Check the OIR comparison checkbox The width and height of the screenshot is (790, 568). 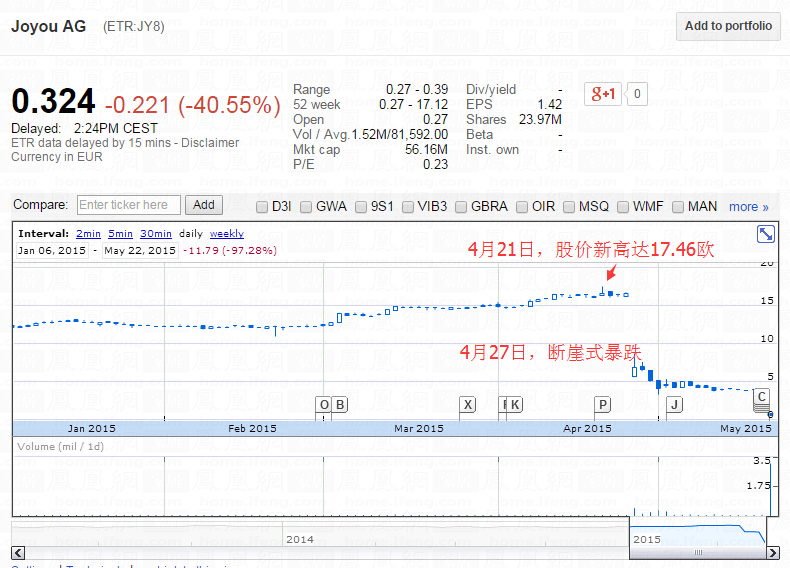coord(522,207)
